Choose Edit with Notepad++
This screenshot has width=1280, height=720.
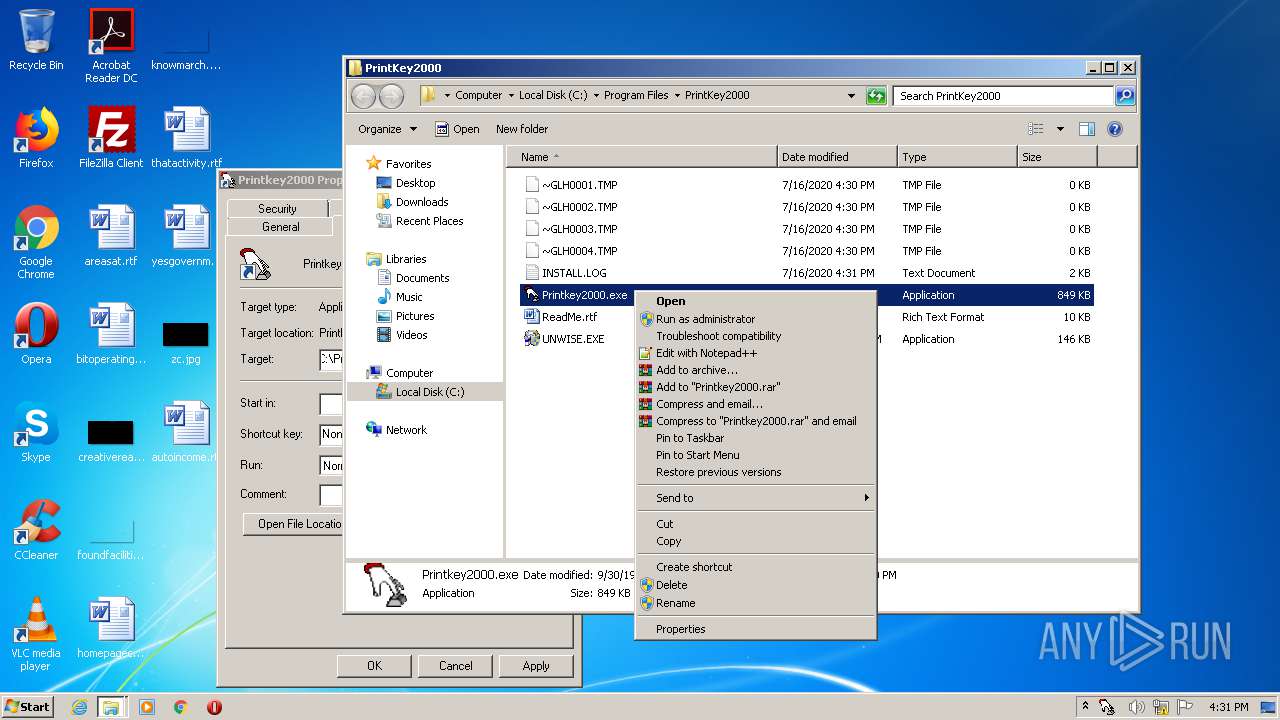[x=756, y=353]
